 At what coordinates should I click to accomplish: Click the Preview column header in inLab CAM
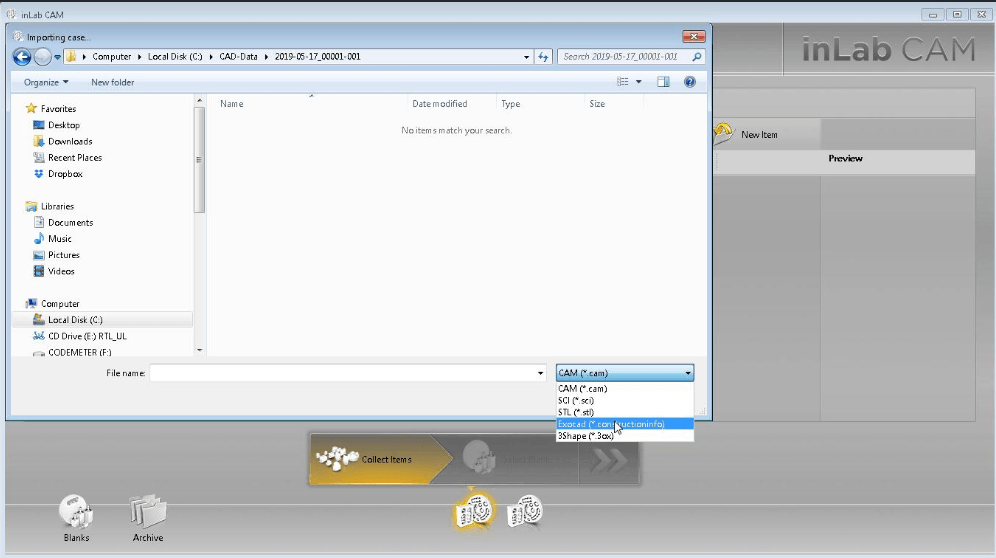pyautogui.click(x=845, y=158)
